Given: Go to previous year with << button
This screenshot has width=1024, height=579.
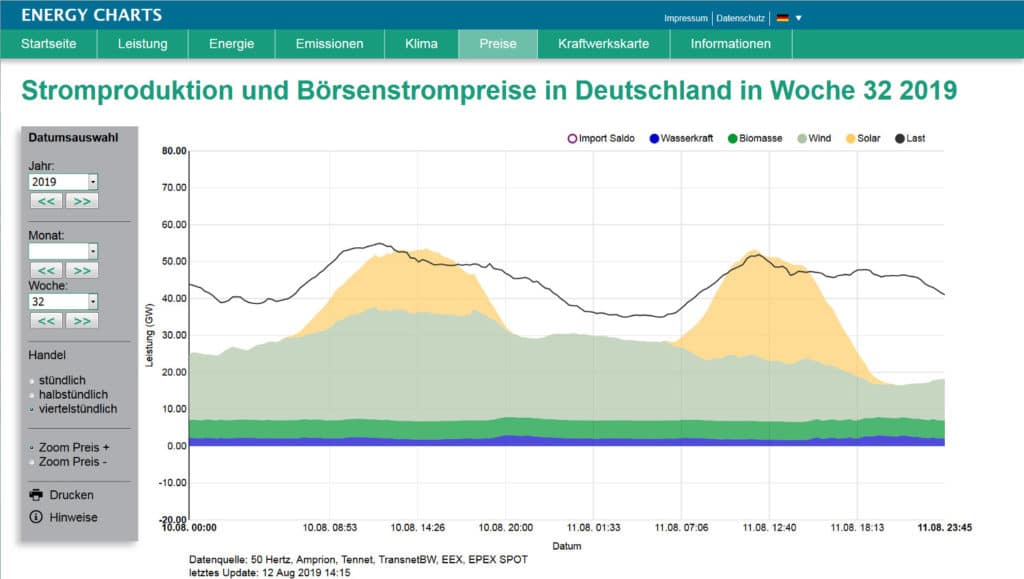Looking at the screenshot, I should (46, 201).
